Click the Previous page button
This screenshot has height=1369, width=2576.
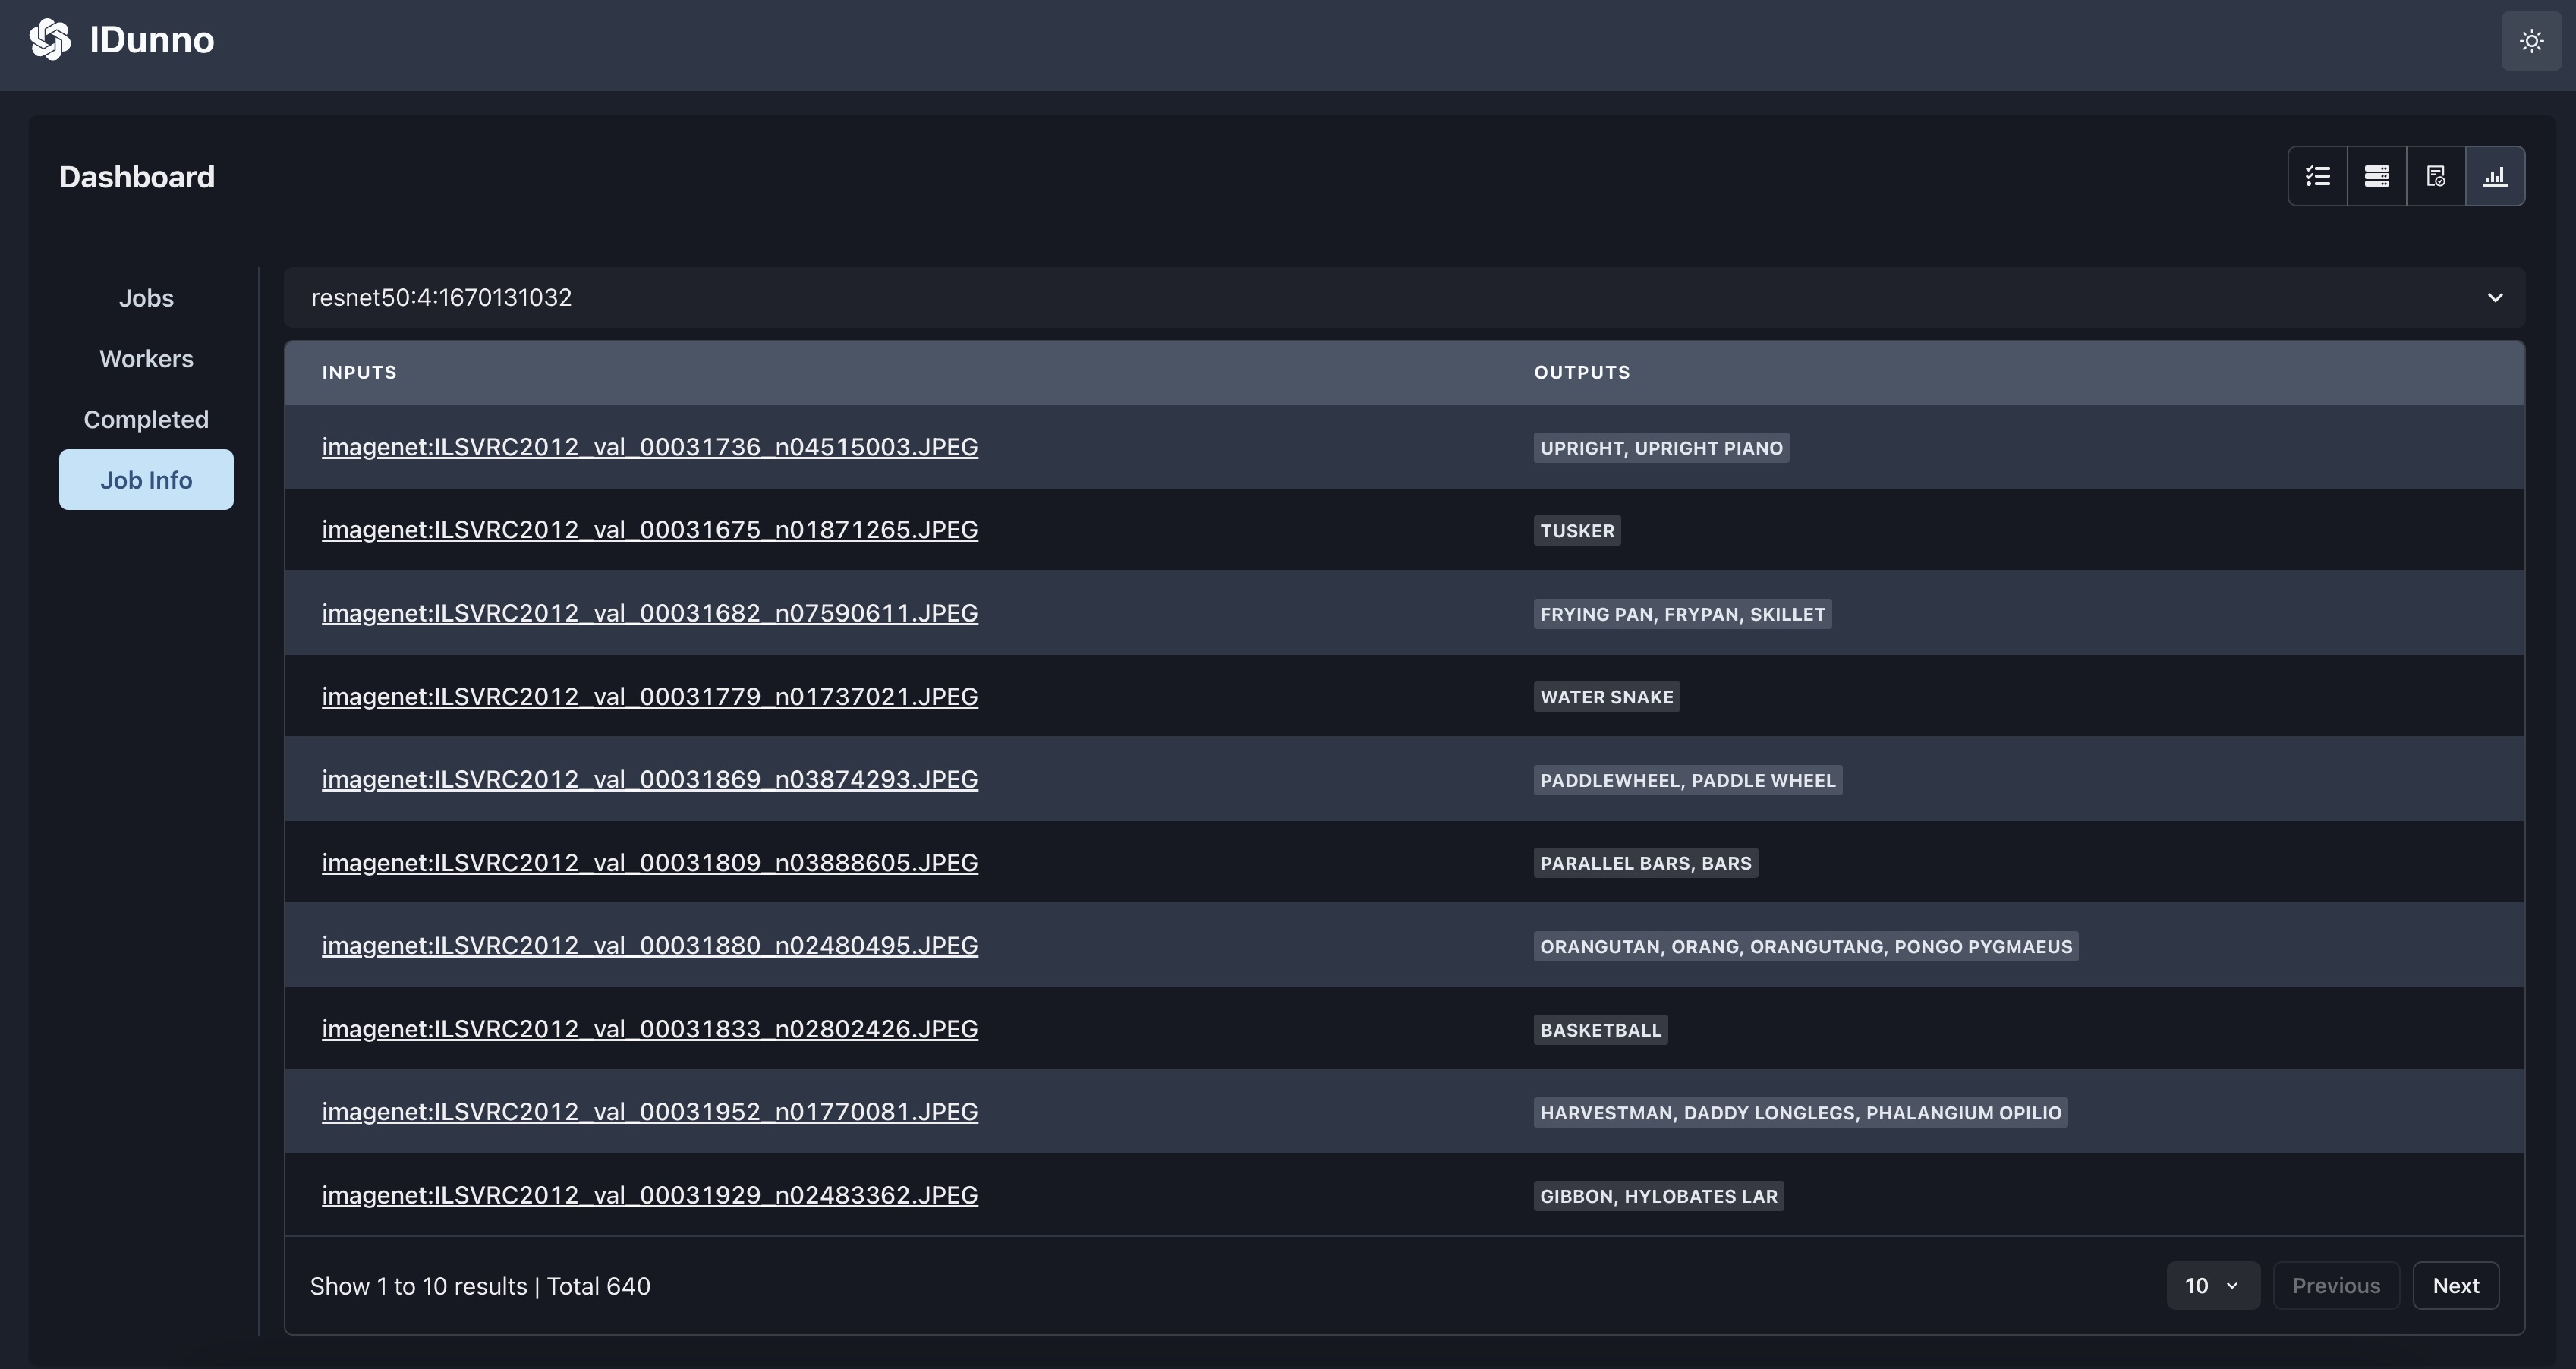pos(2335,1286)
